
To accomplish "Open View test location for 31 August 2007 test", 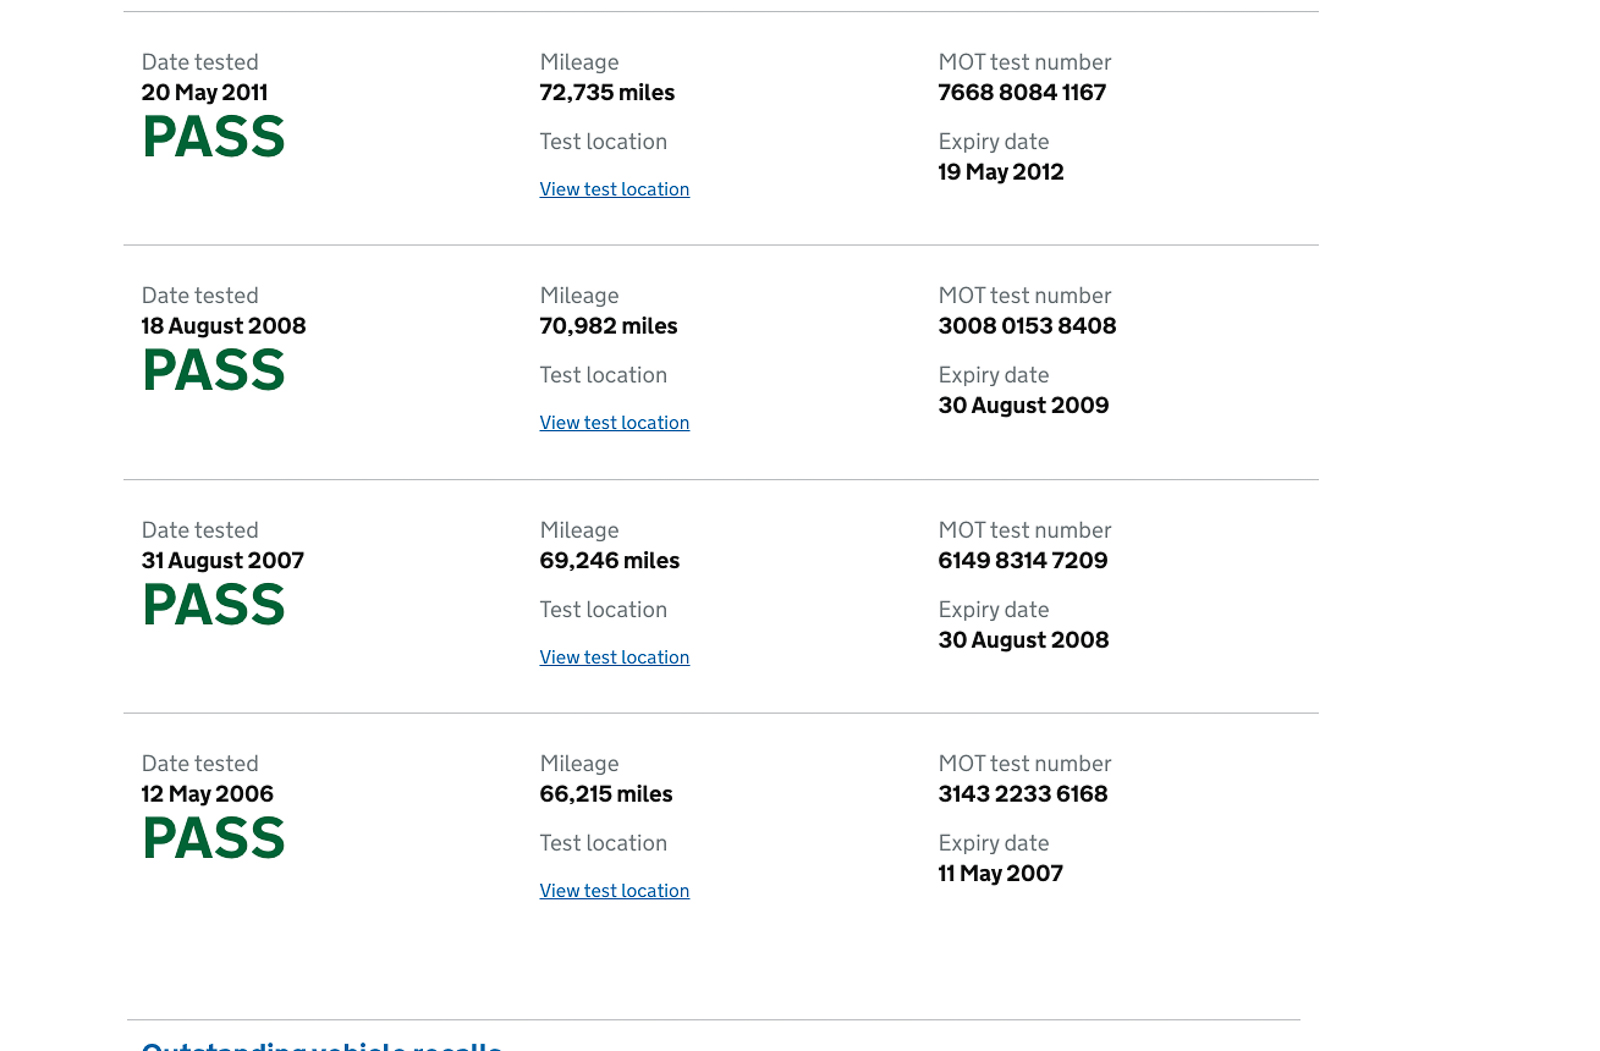I will 614,657.
